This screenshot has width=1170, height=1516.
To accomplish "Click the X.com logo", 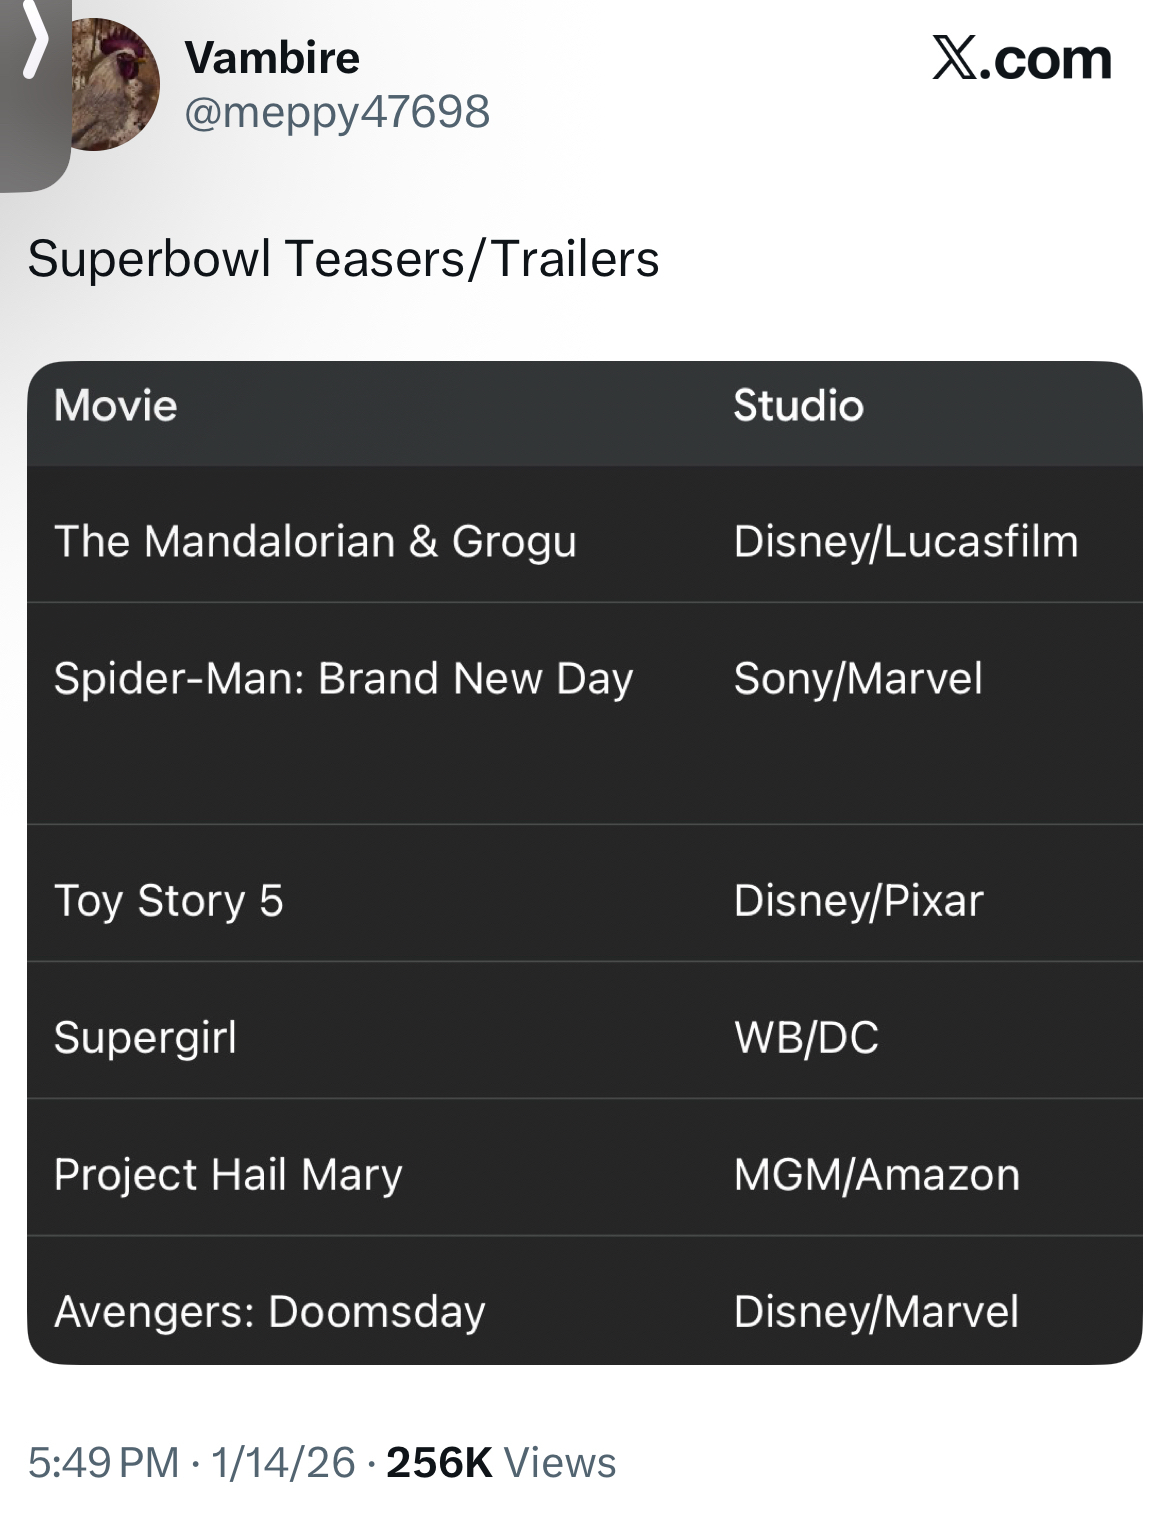I will tap(1021, 59).
